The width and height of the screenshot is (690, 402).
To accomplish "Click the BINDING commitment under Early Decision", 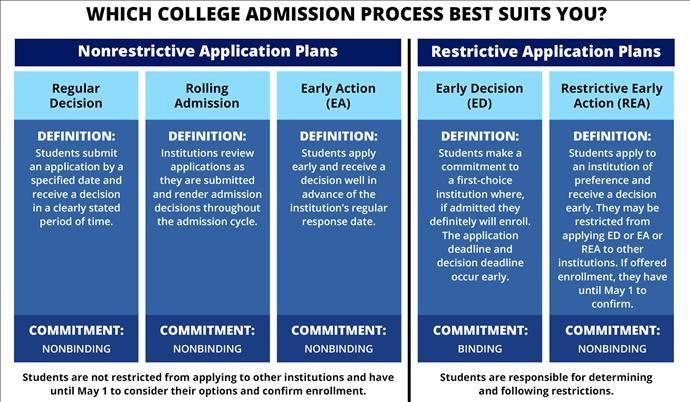I will coord(480,349).
